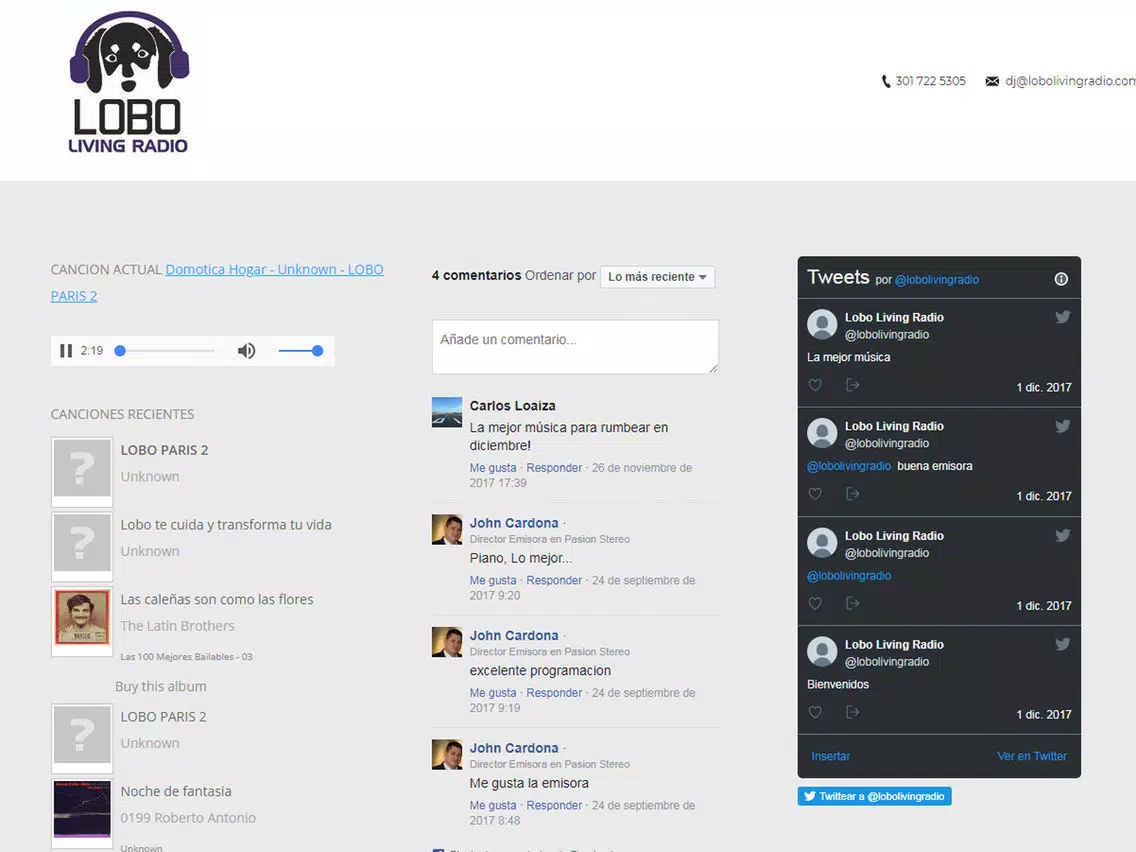Click Responder on 'Piano, Lo mejor' comment
Viewport: 1136px width, 852px height.
(x=554, y=580)
